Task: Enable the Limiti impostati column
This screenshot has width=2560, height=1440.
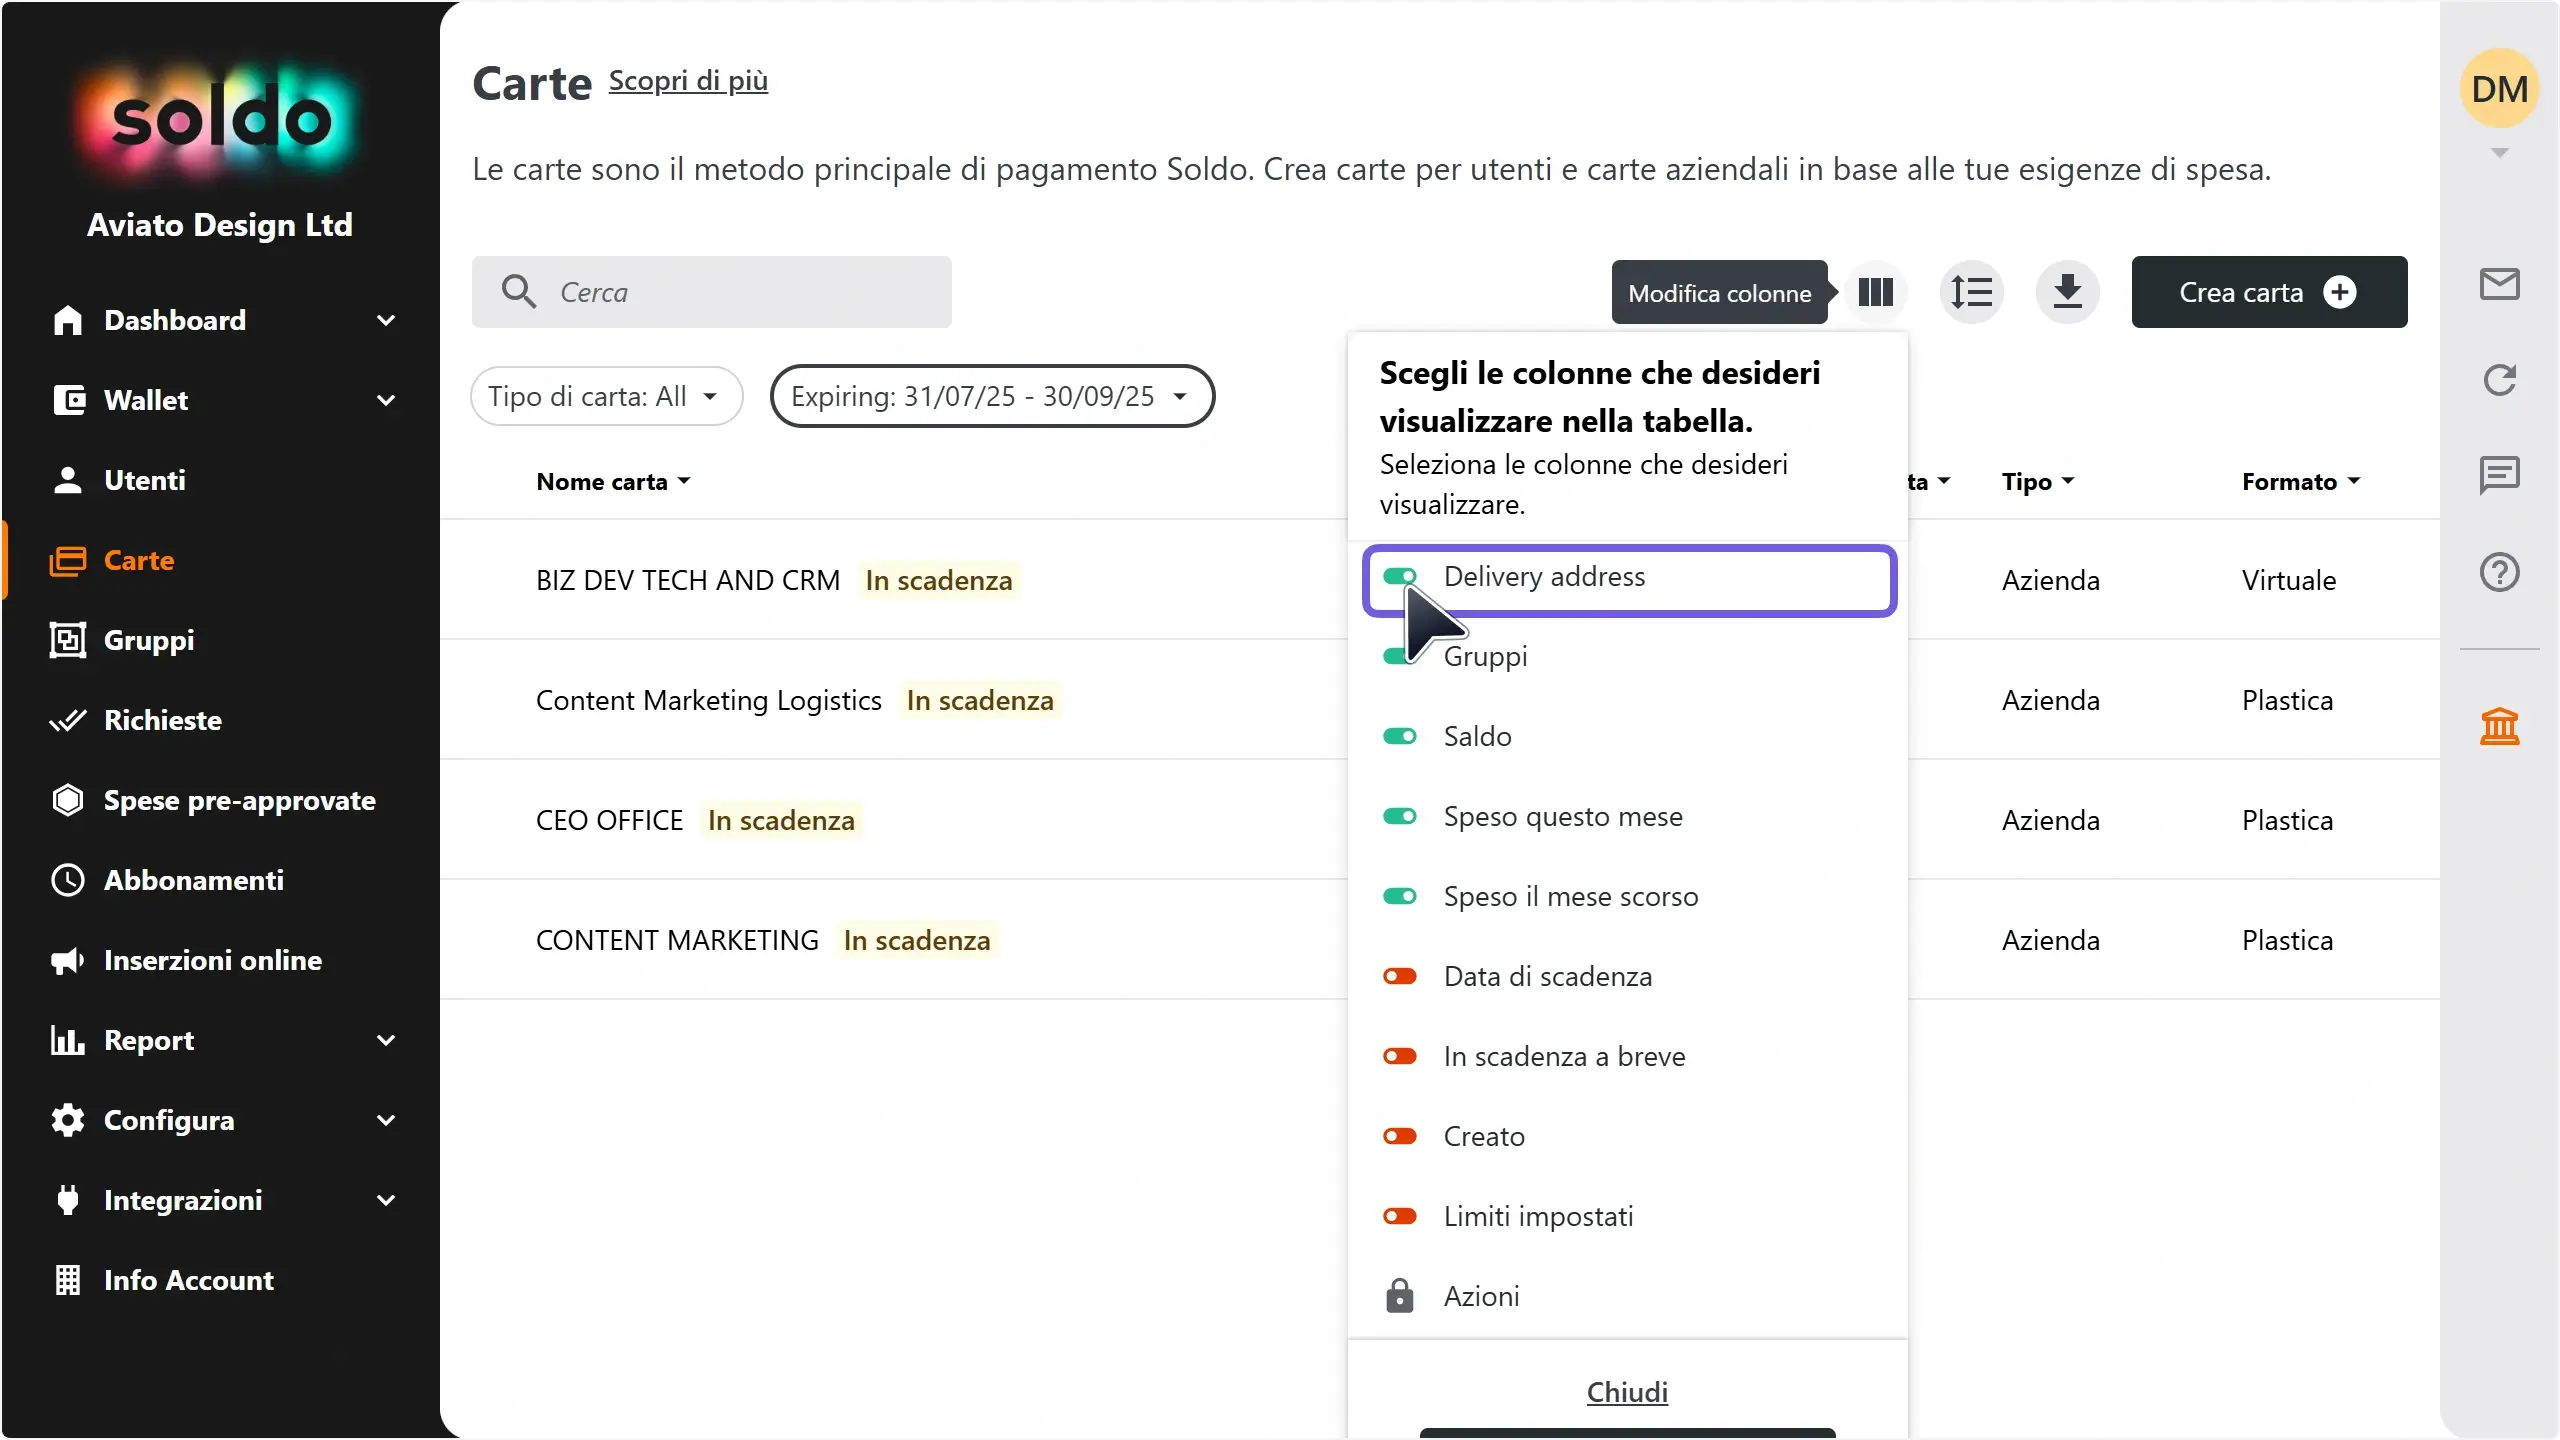Action: pyautogui.click(x=1400, y=1216)
